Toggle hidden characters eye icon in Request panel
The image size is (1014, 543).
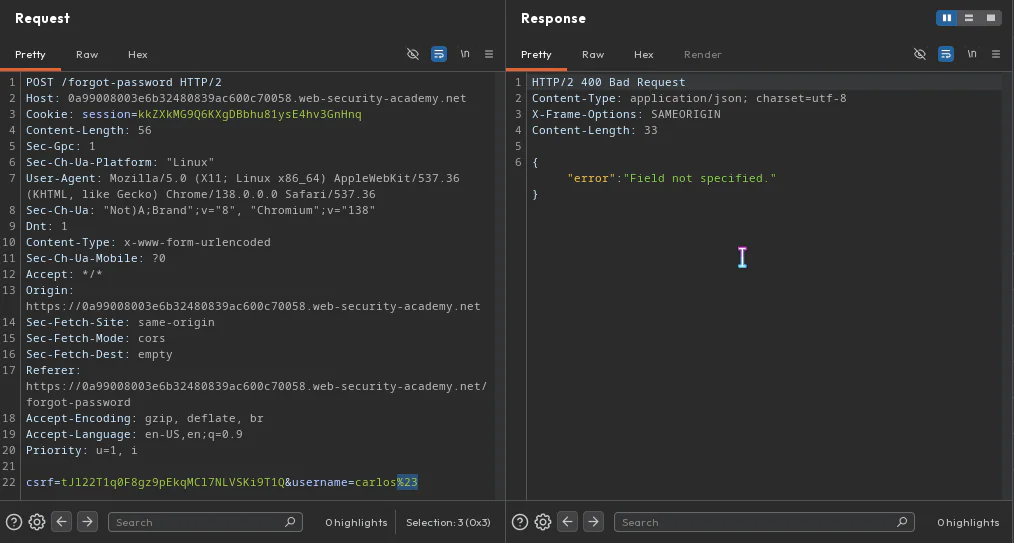click(413, 54)
